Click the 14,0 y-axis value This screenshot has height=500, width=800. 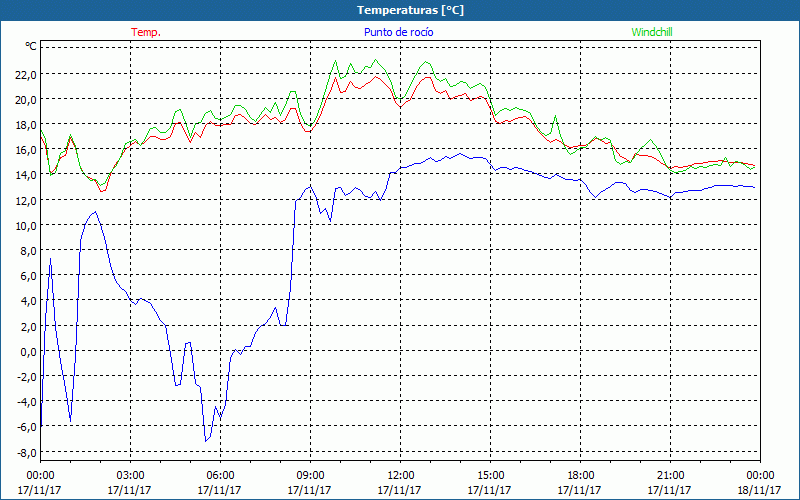(x=26, y=175)
